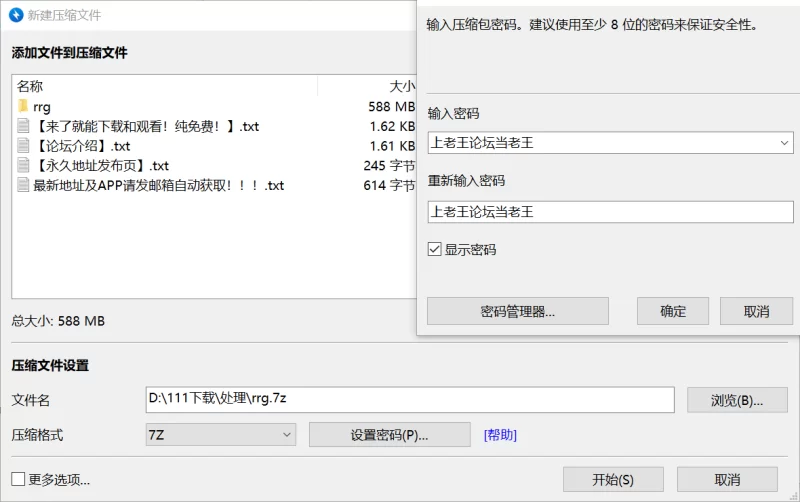Click 浏览(B) to browse location
The width and height of the screenshot is (800, 502).
click(x=736, y=400)
